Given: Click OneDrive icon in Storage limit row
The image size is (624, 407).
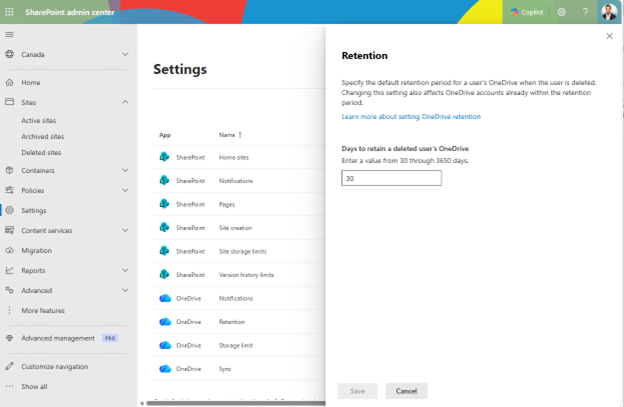Looking at the screenshot, I should click(165, 345).
